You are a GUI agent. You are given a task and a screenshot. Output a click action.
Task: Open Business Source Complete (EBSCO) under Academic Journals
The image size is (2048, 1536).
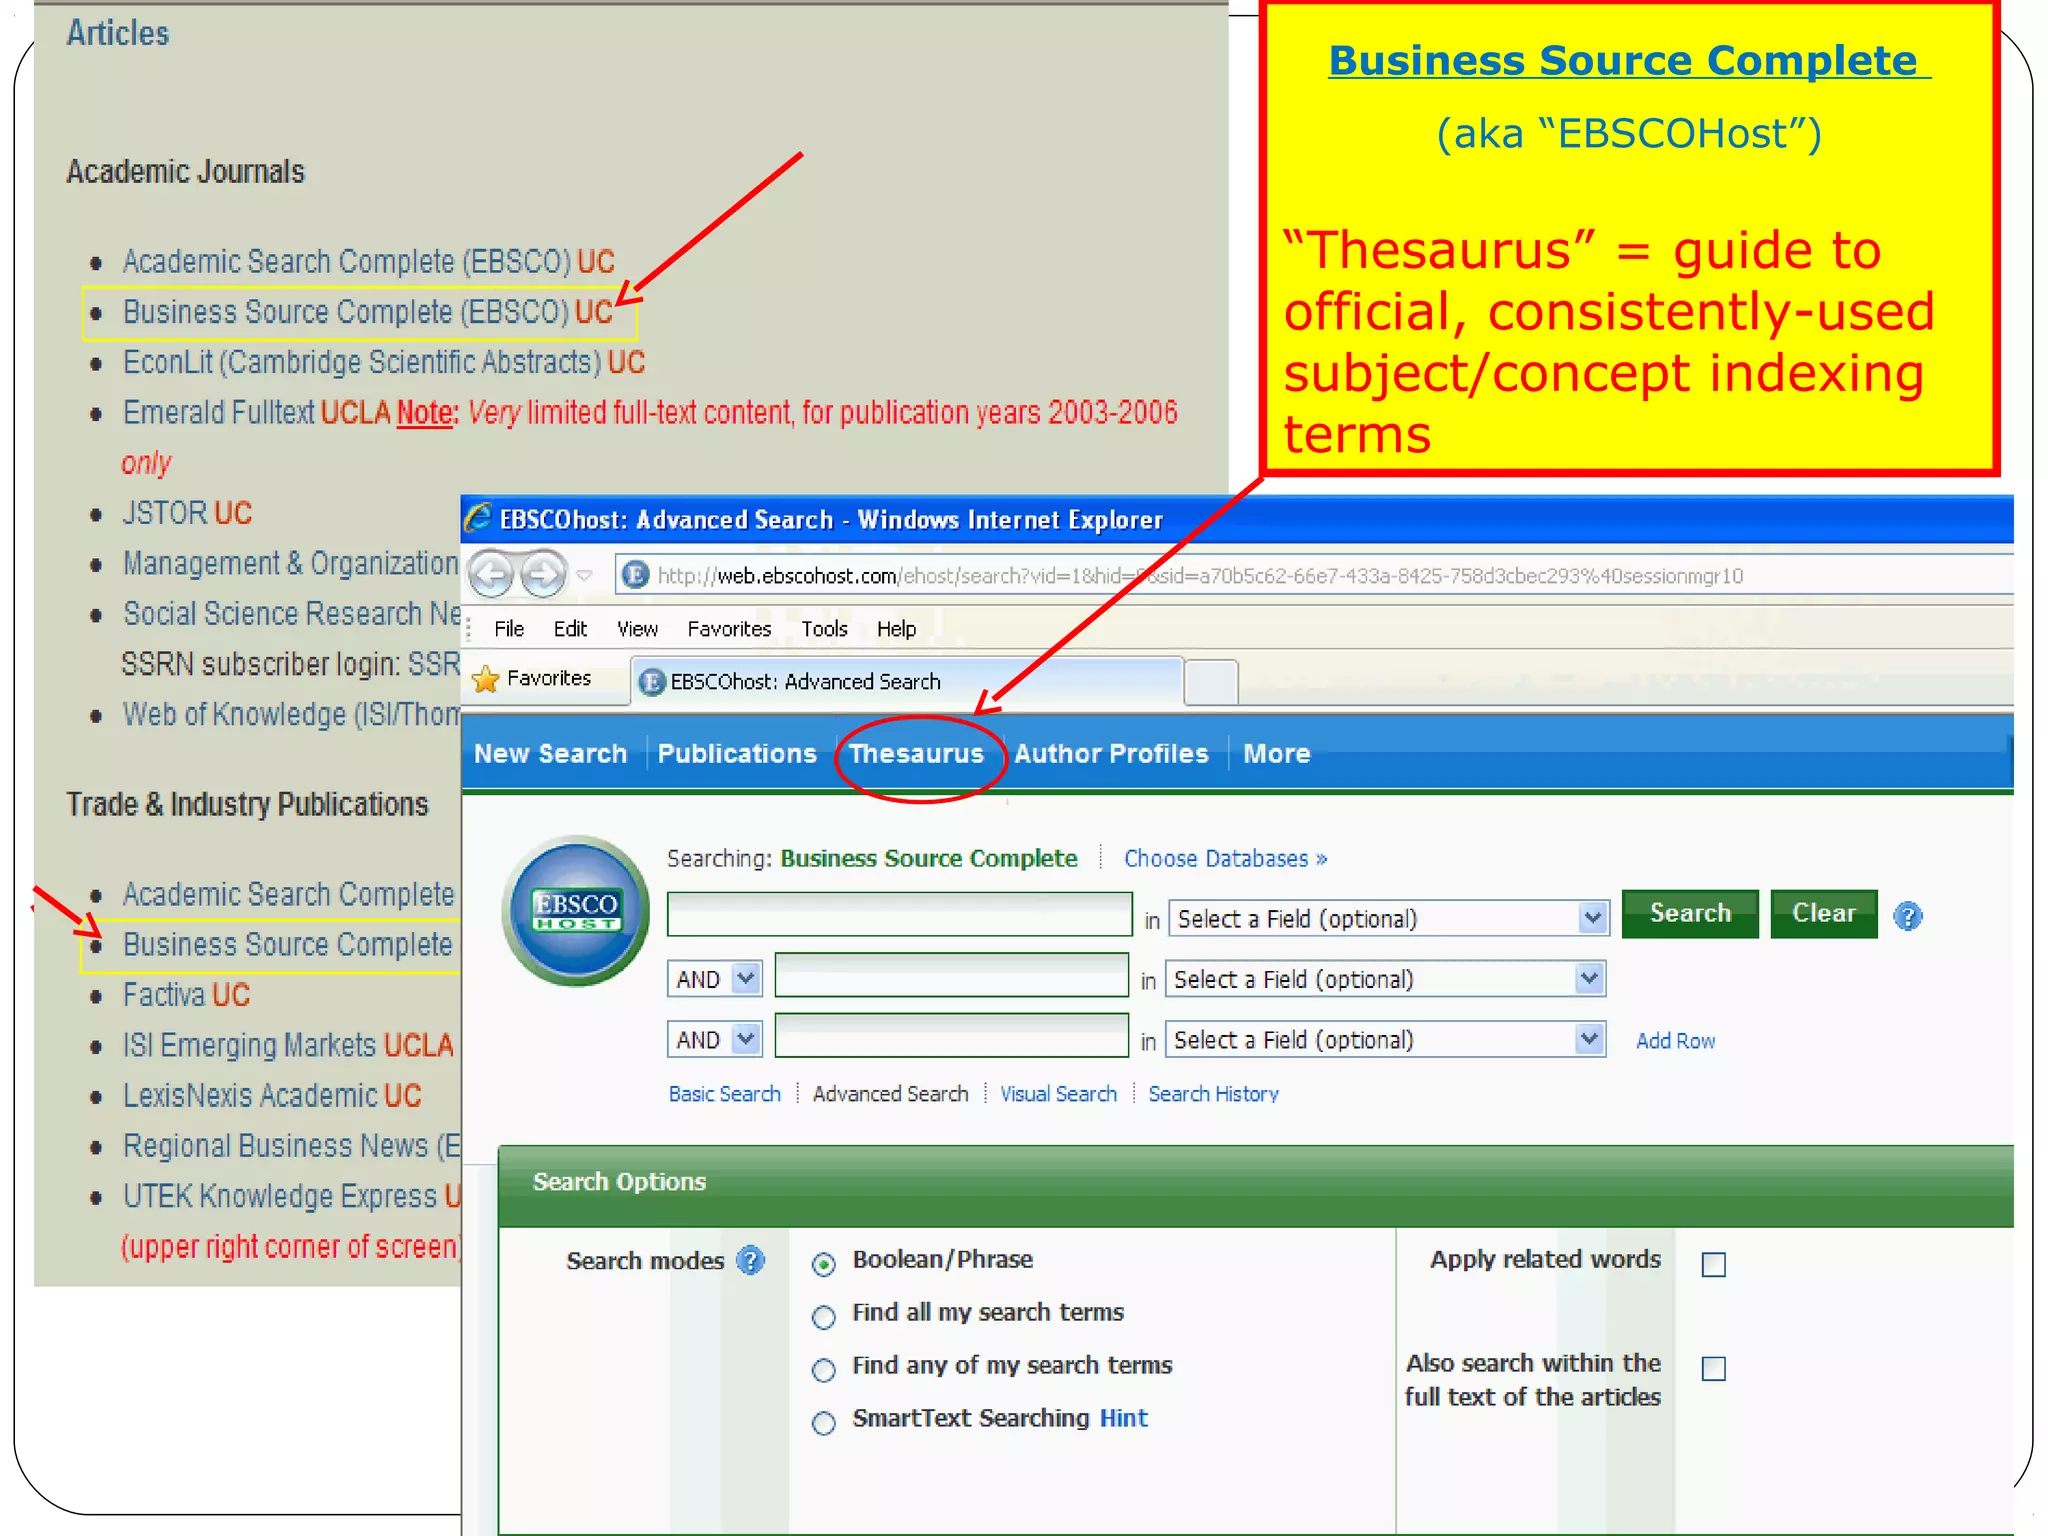click(x=346, y=312)
